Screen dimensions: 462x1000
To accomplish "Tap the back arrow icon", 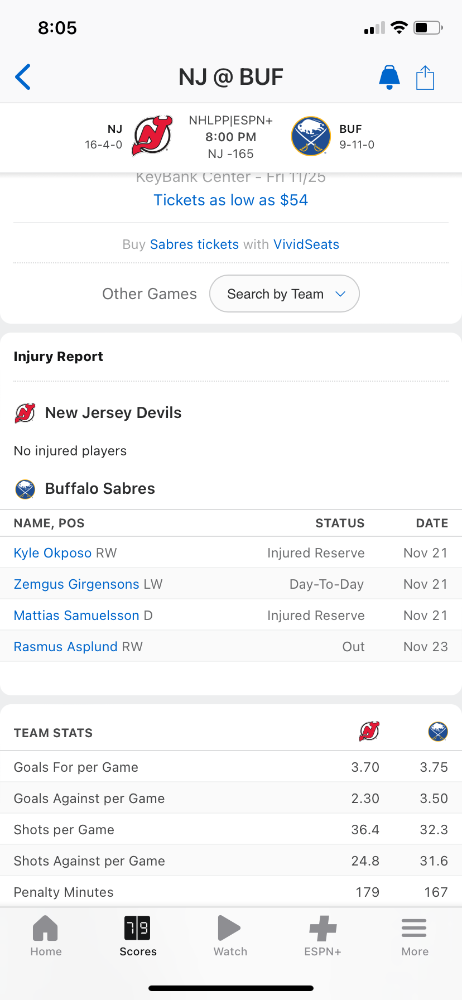I will pos(22,77).
